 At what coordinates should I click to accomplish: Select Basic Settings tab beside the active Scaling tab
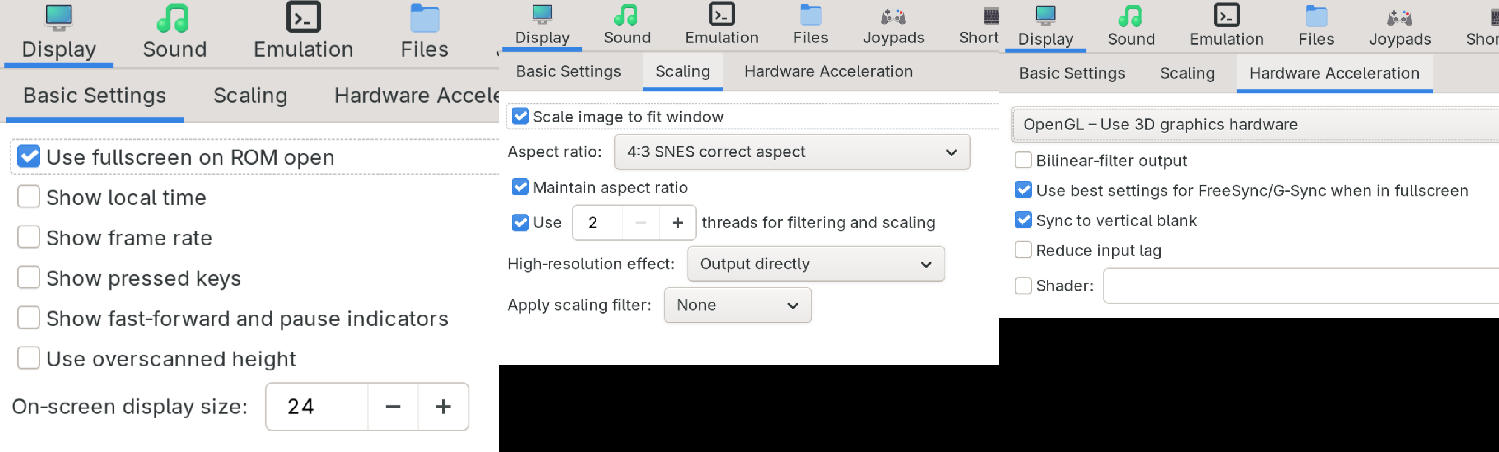click(568, 72)
